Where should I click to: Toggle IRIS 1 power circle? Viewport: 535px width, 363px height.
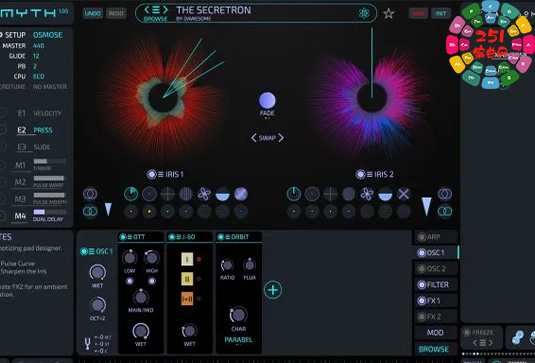click(151, 174)
